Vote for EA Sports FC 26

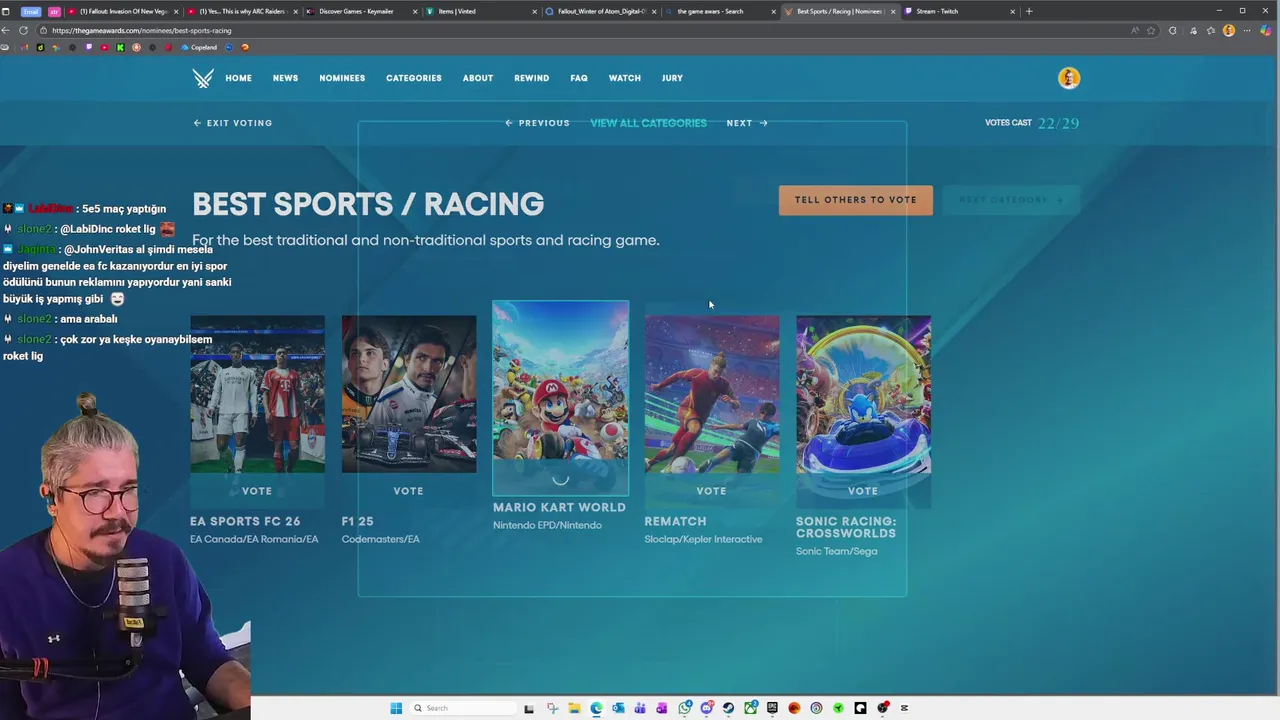pos(257,491)
